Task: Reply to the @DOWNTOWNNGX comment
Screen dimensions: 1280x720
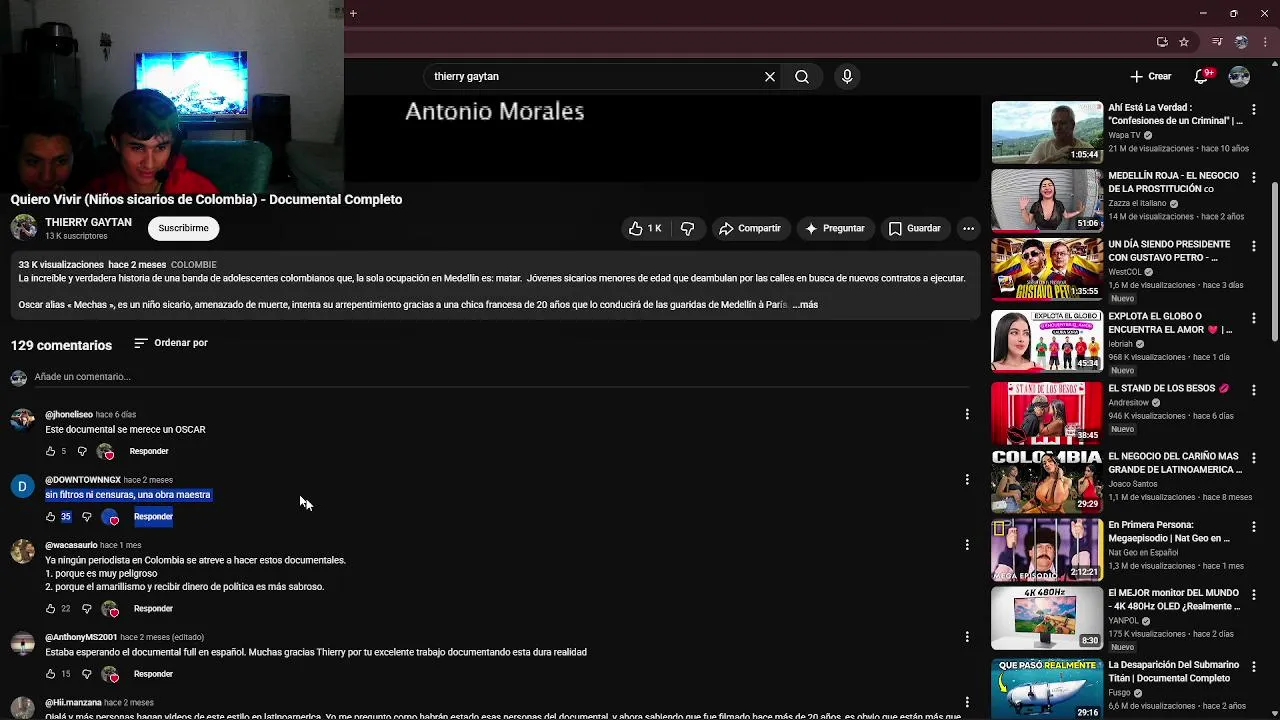Action: pos(153,517)
